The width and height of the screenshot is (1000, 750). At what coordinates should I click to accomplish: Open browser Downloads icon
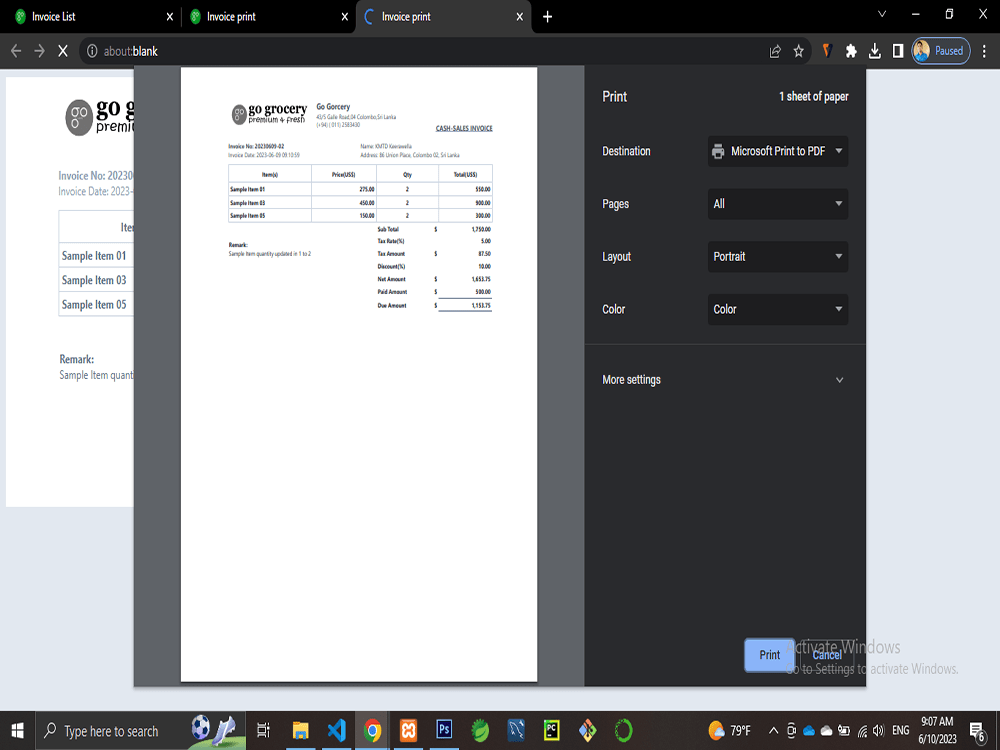point(874,51)
